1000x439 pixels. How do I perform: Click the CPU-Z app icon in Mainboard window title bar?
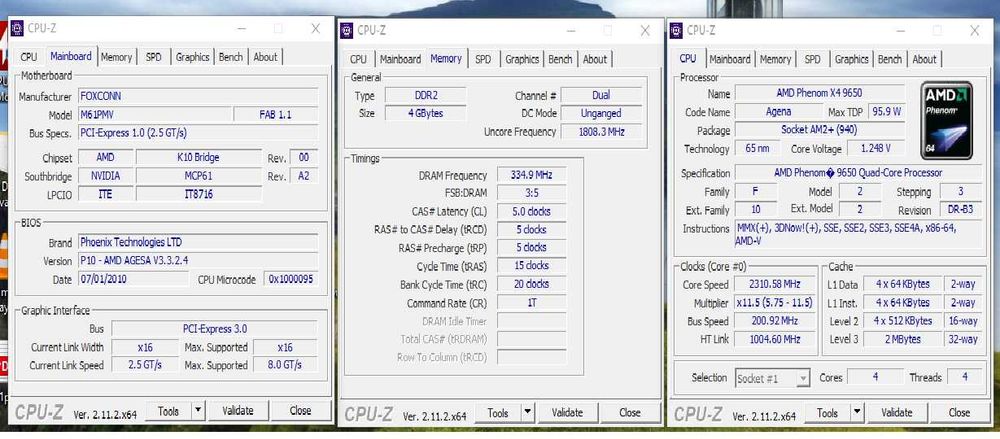(17, 28)
